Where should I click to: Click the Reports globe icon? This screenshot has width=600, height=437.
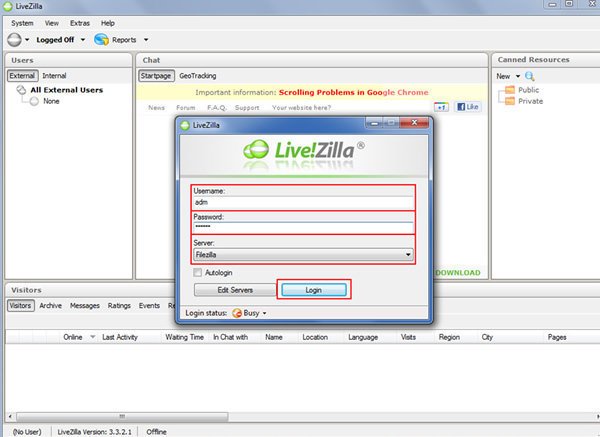pyautogui.click(x=101, y=39)
